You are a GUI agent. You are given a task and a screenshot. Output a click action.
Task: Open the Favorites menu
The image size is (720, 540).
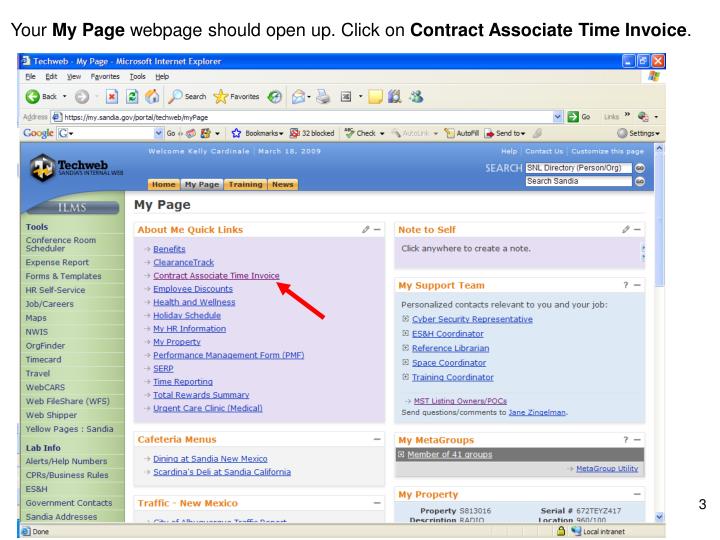tap(105, 76)
